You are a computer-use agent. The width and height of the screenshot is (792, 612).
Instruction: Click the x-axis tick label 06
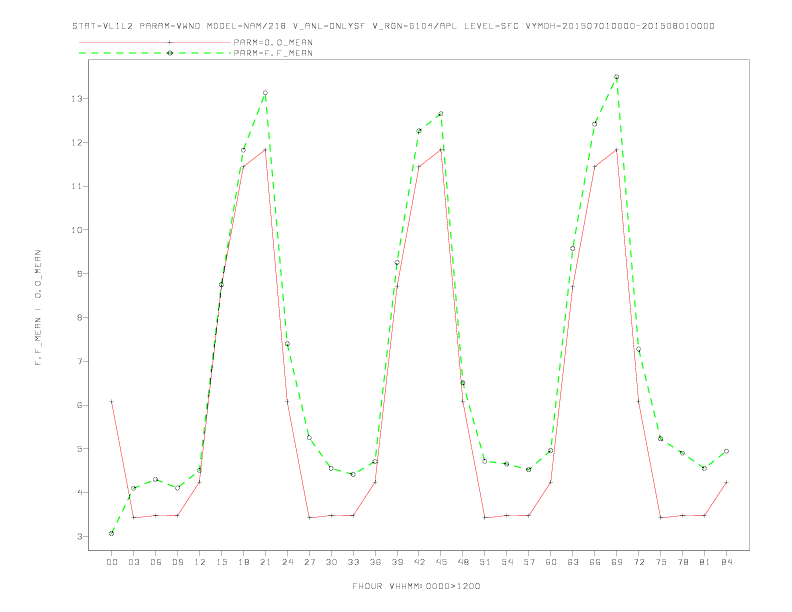156,562
